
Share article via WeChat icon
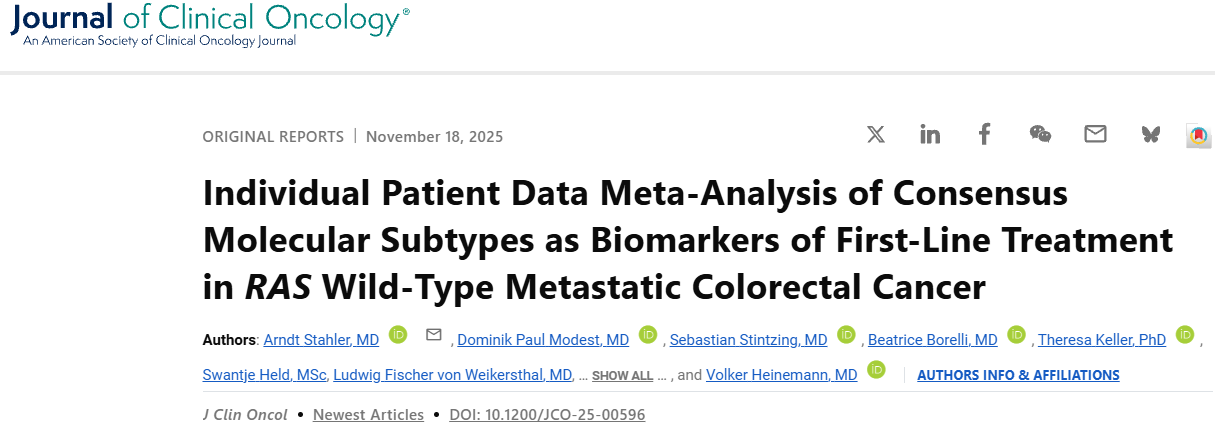click(x=1040, y=134)
